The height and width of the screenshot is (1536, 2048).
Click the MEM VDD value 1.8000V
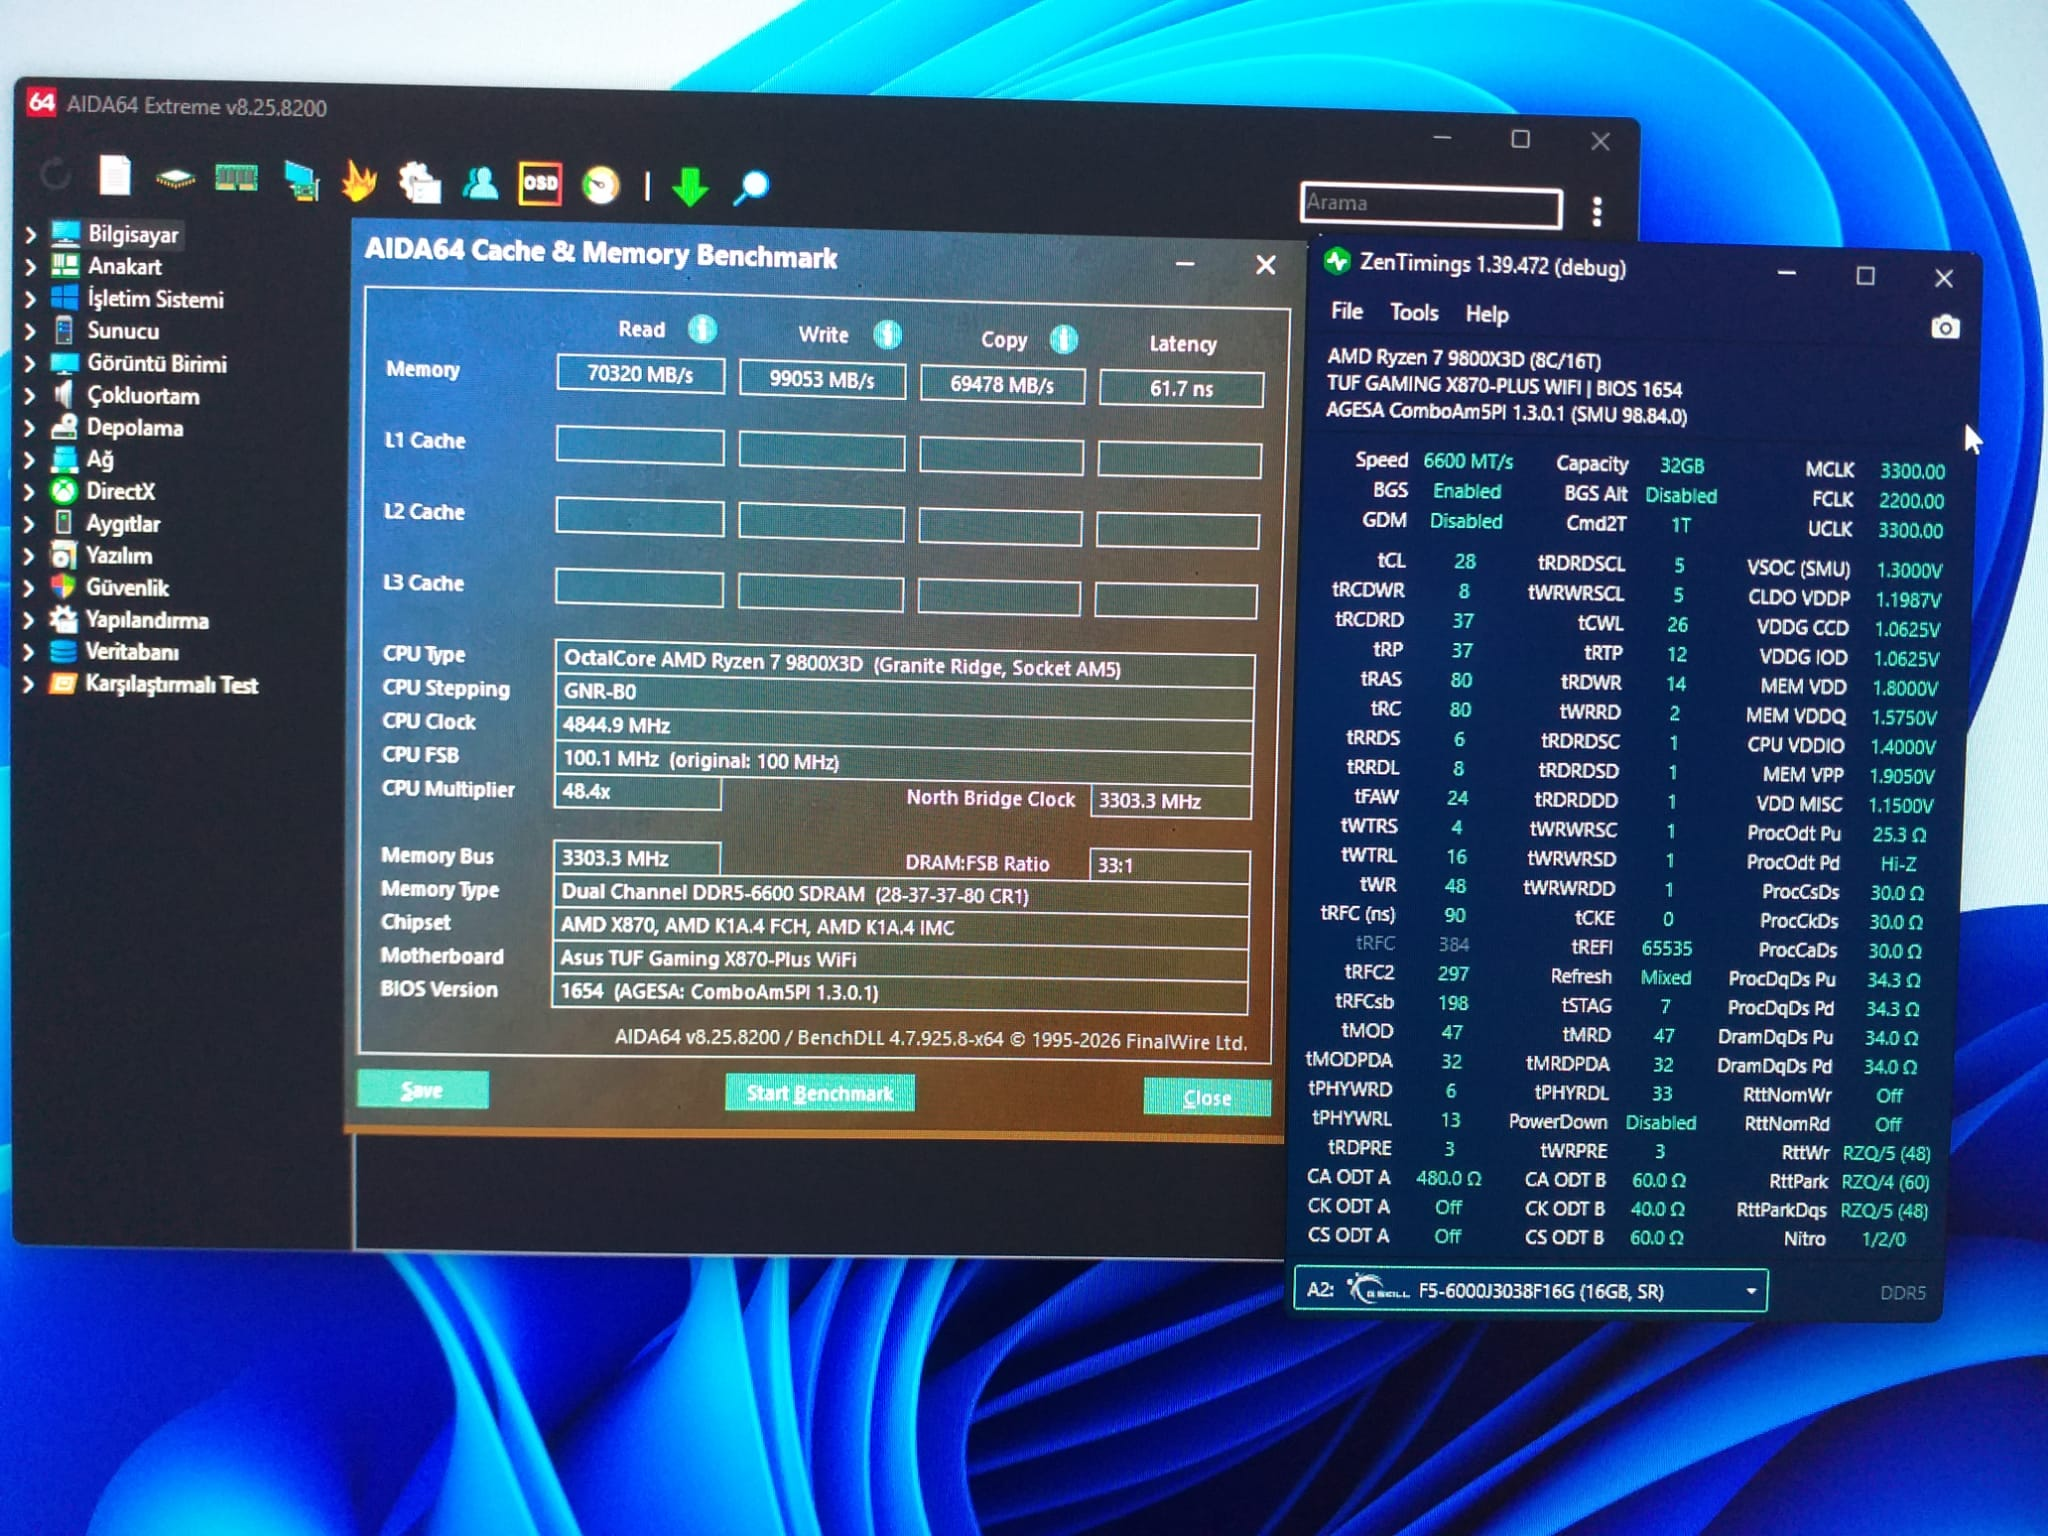click(x=1904, y=688)
